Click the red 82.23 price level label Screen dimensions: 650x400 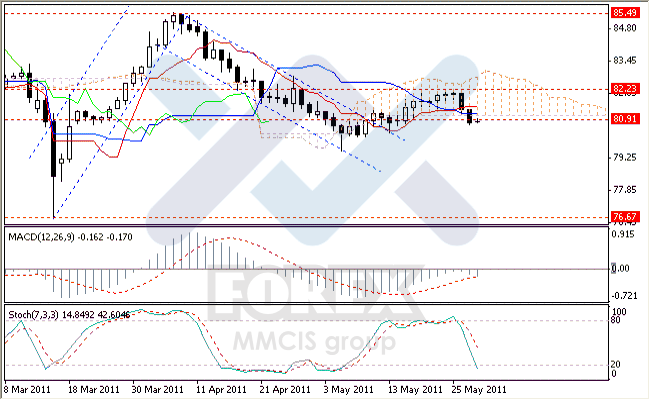(x=625, y=88)
